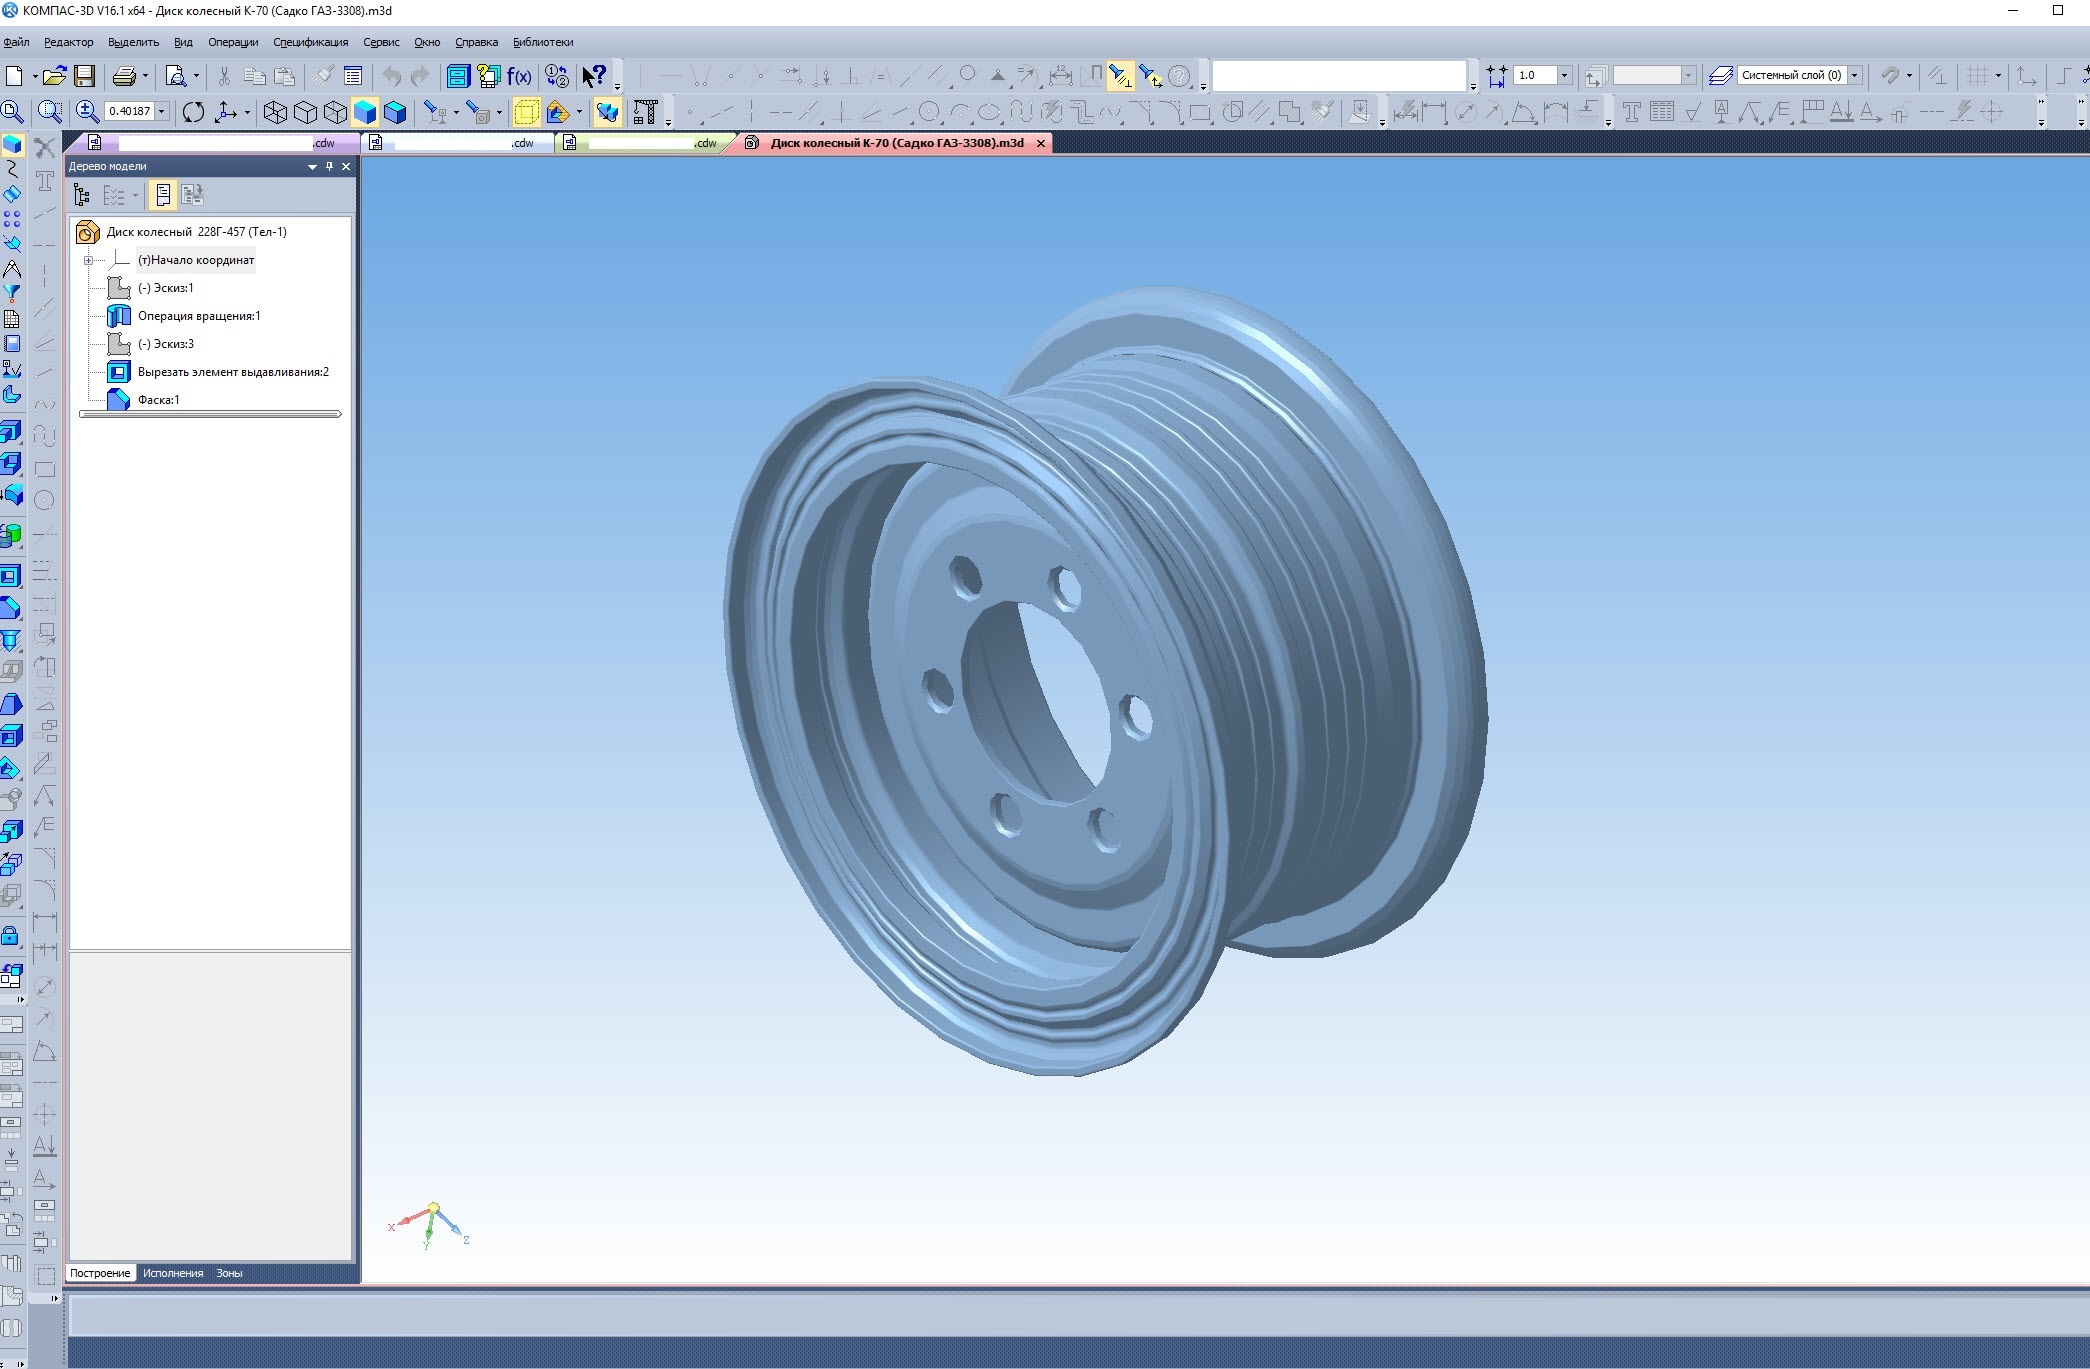
Task: Select Операция вращения:1 in model tree
Action: pyautogui.click(x=199, y=316)
